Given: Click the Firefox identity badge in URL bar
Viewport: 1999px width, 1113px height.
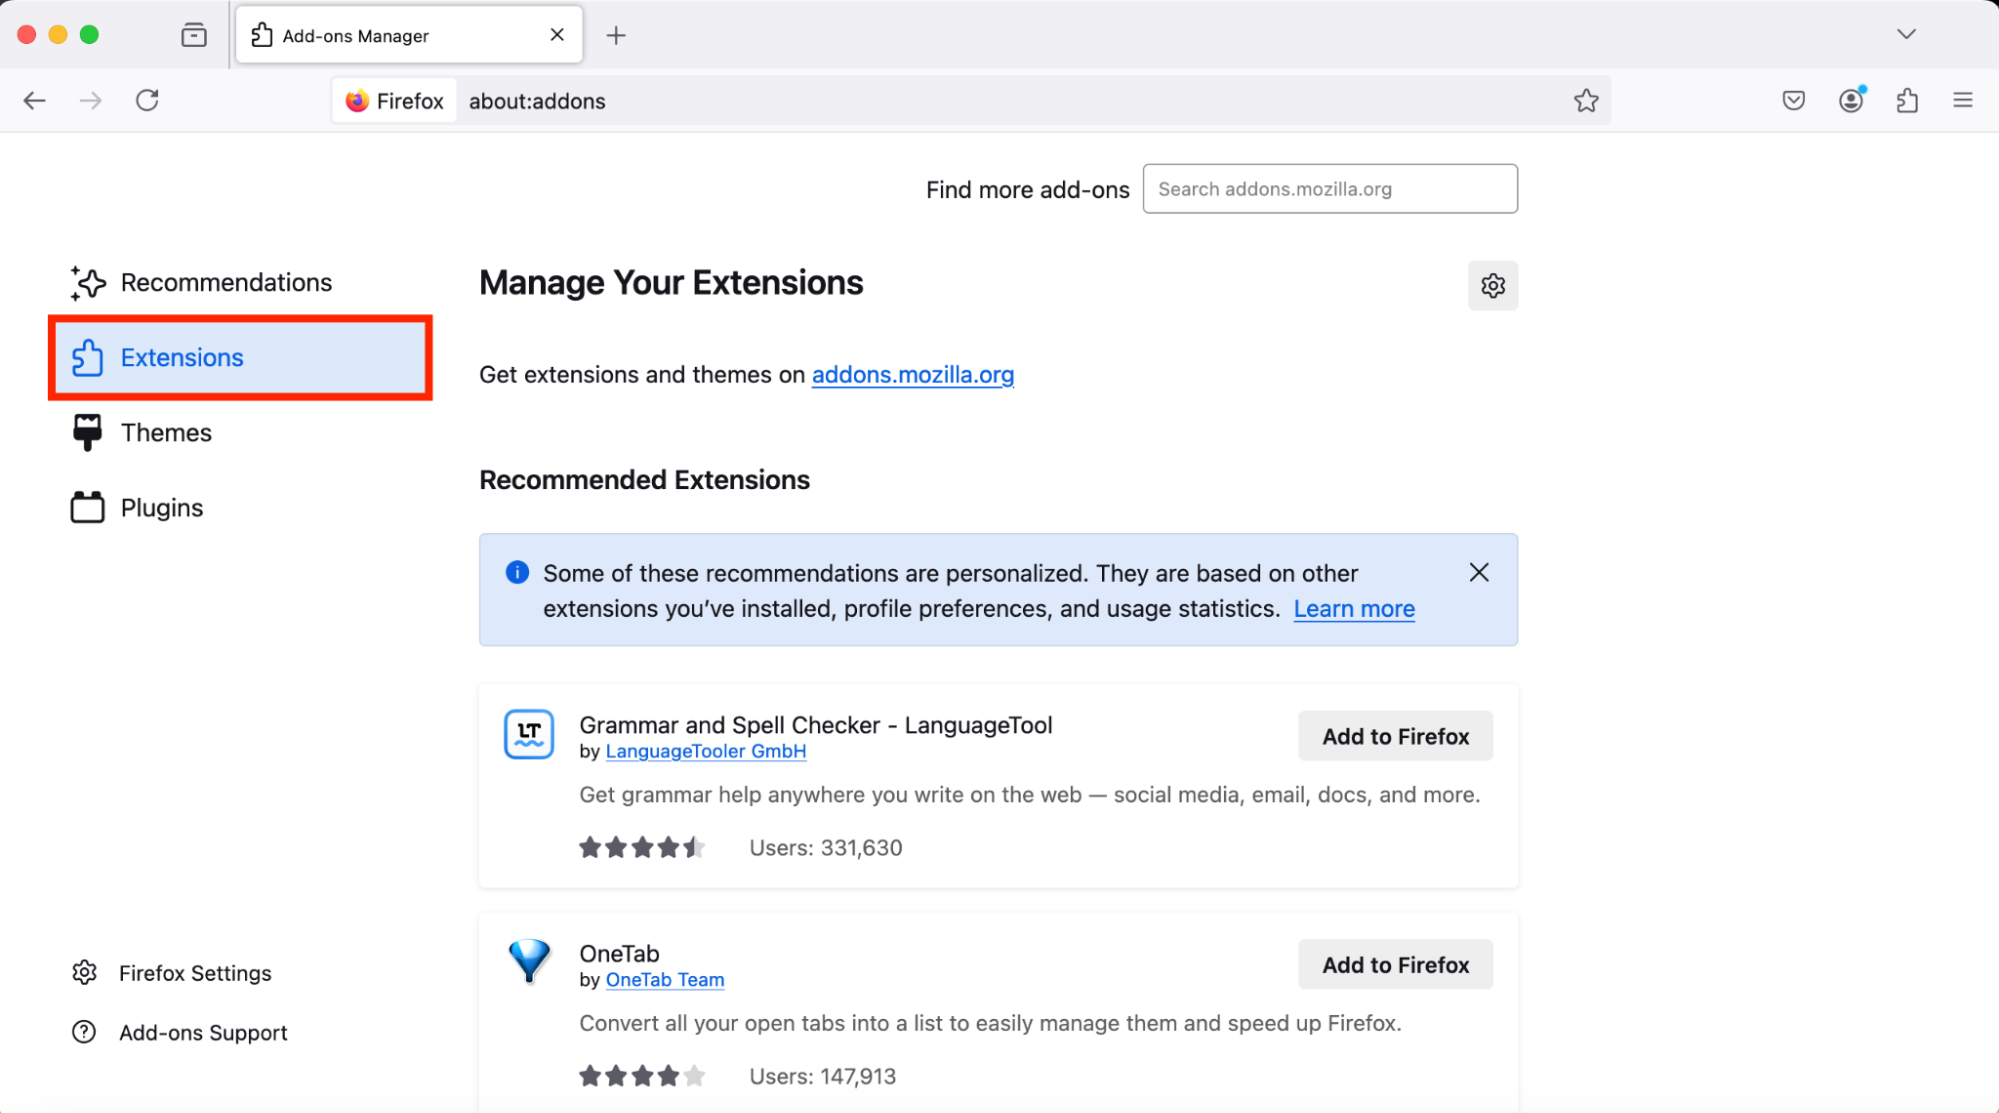Looking at the screenshot, I should point(394,101).
